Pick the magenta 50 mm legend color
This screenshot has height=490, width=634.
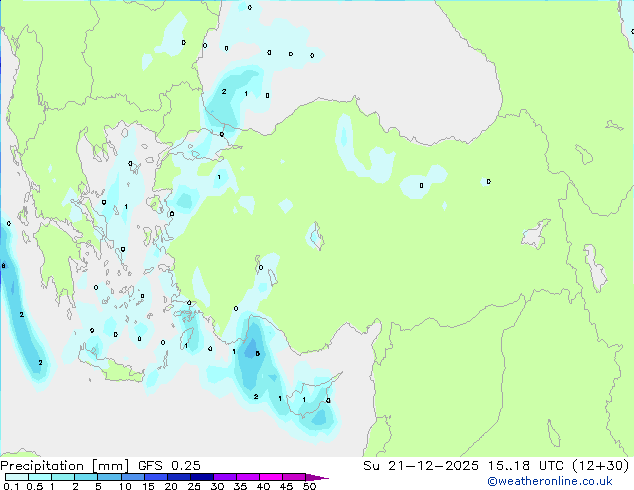(296, 478)
